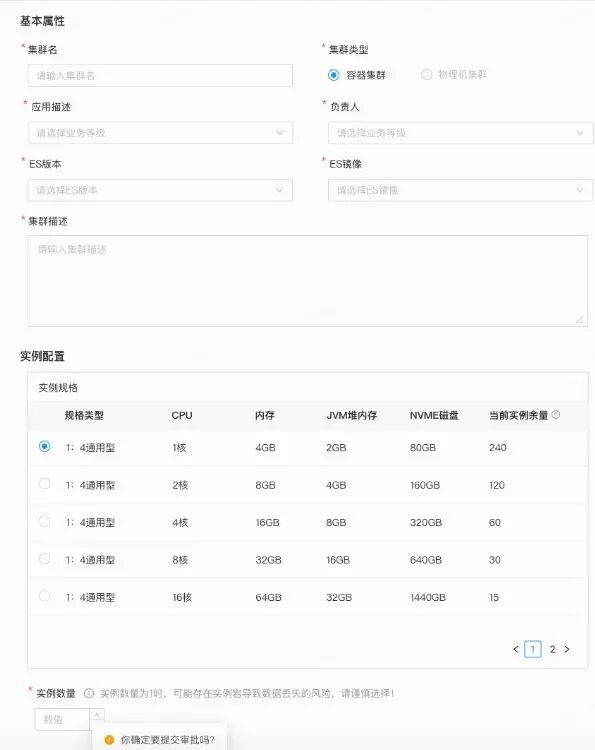Click the 实例数量 number input
The image size is (595, 750).
(x=62, y=719)
